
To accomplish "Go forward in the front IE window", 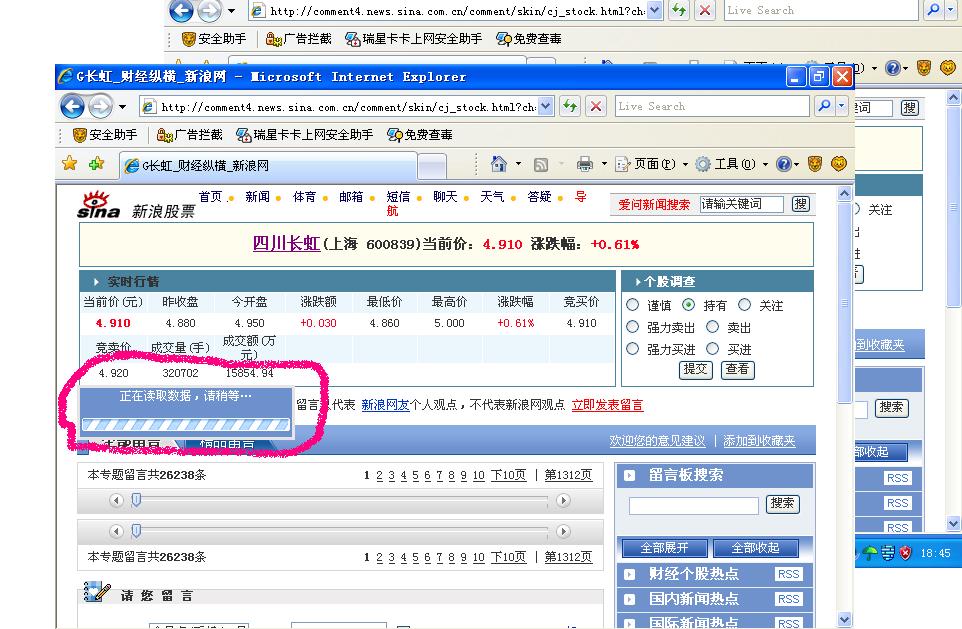I will pos(99,107).
